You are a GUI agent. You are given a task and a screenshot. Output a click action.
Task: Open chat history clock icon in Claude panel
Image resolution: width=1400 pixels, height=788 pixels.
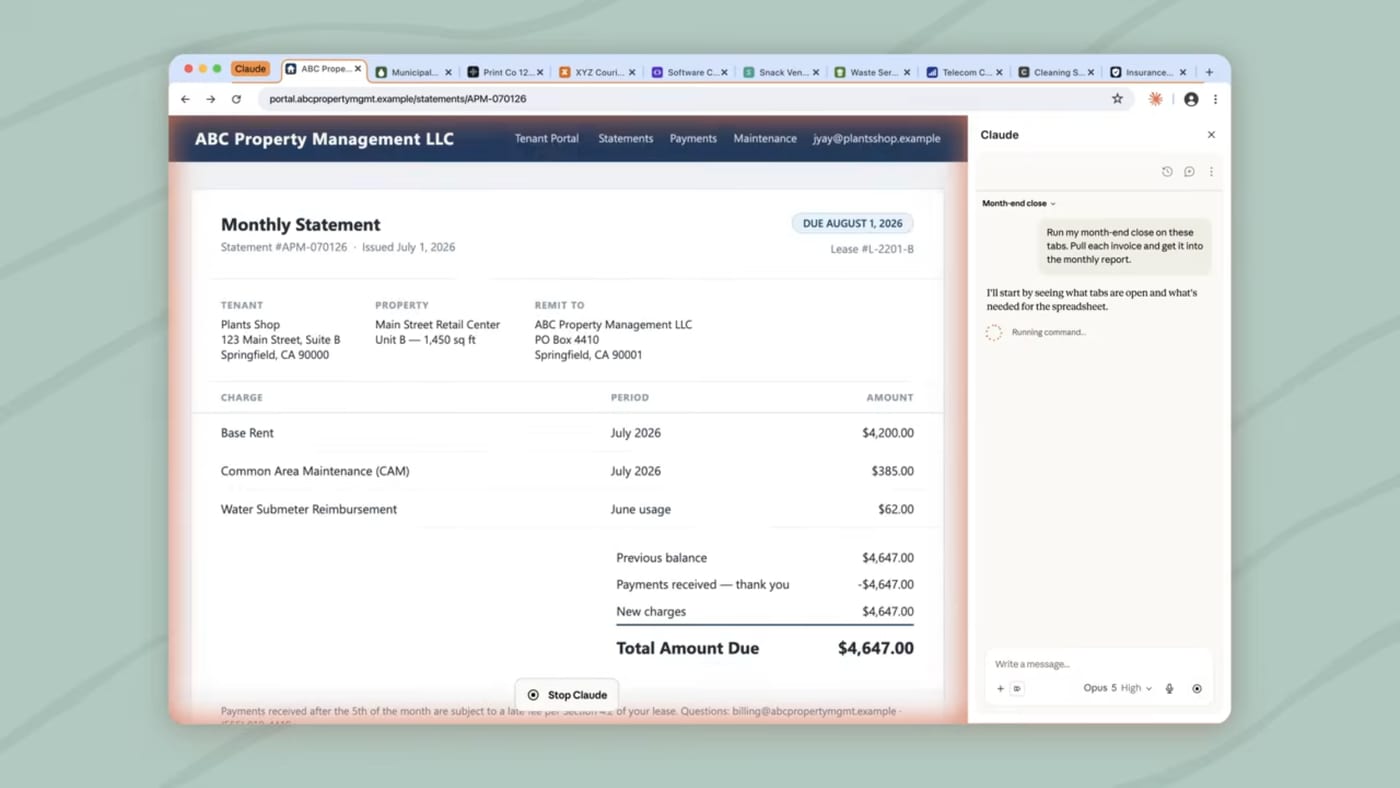[1167, 172]
